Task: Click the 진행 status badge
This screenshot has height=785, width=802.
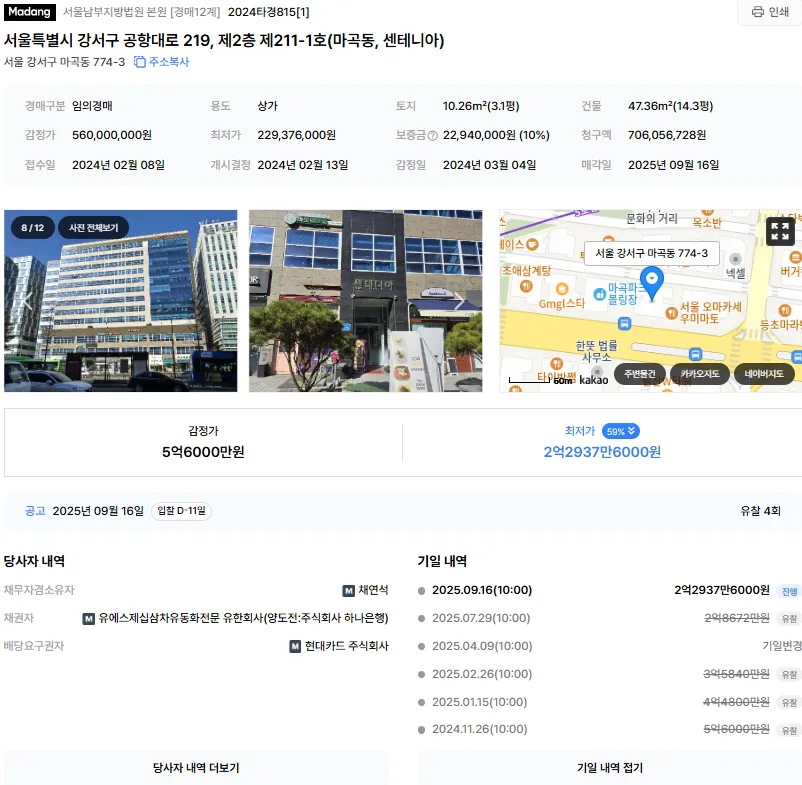Action: click(x=789, y=591)
